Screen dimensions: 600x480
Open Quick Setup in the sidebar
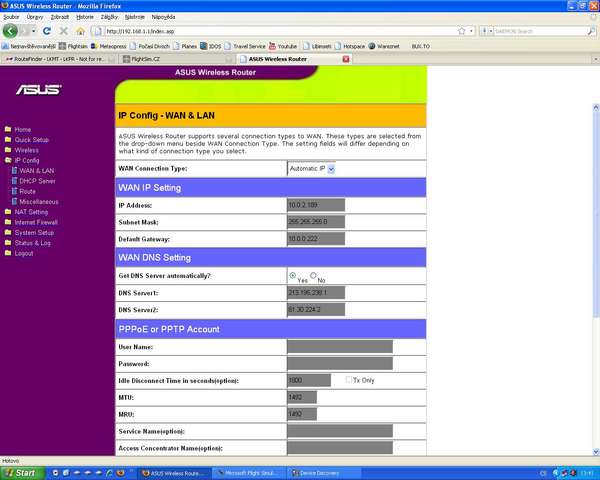26,140
